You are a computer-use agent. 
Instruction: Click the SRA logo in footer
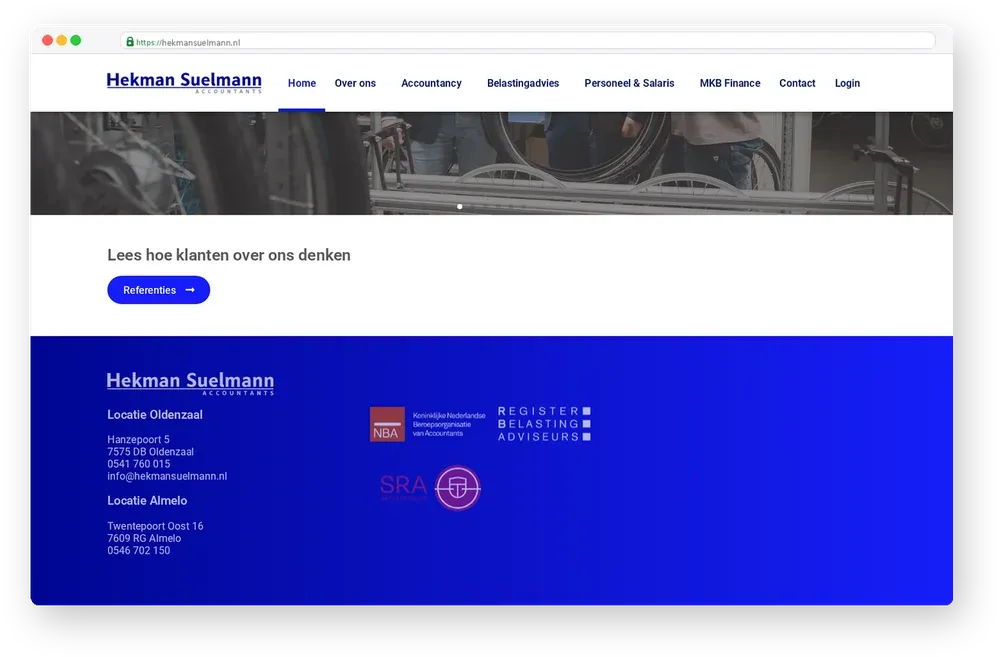[403, 487]
